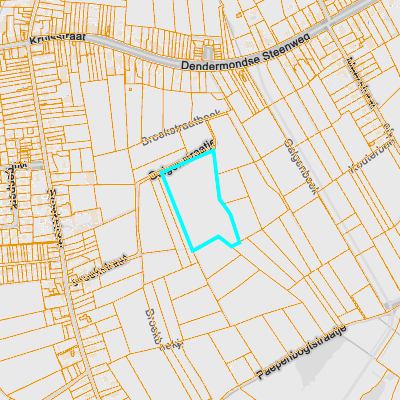Click the Paepenbogtstraatje street label

pos(302,352)
